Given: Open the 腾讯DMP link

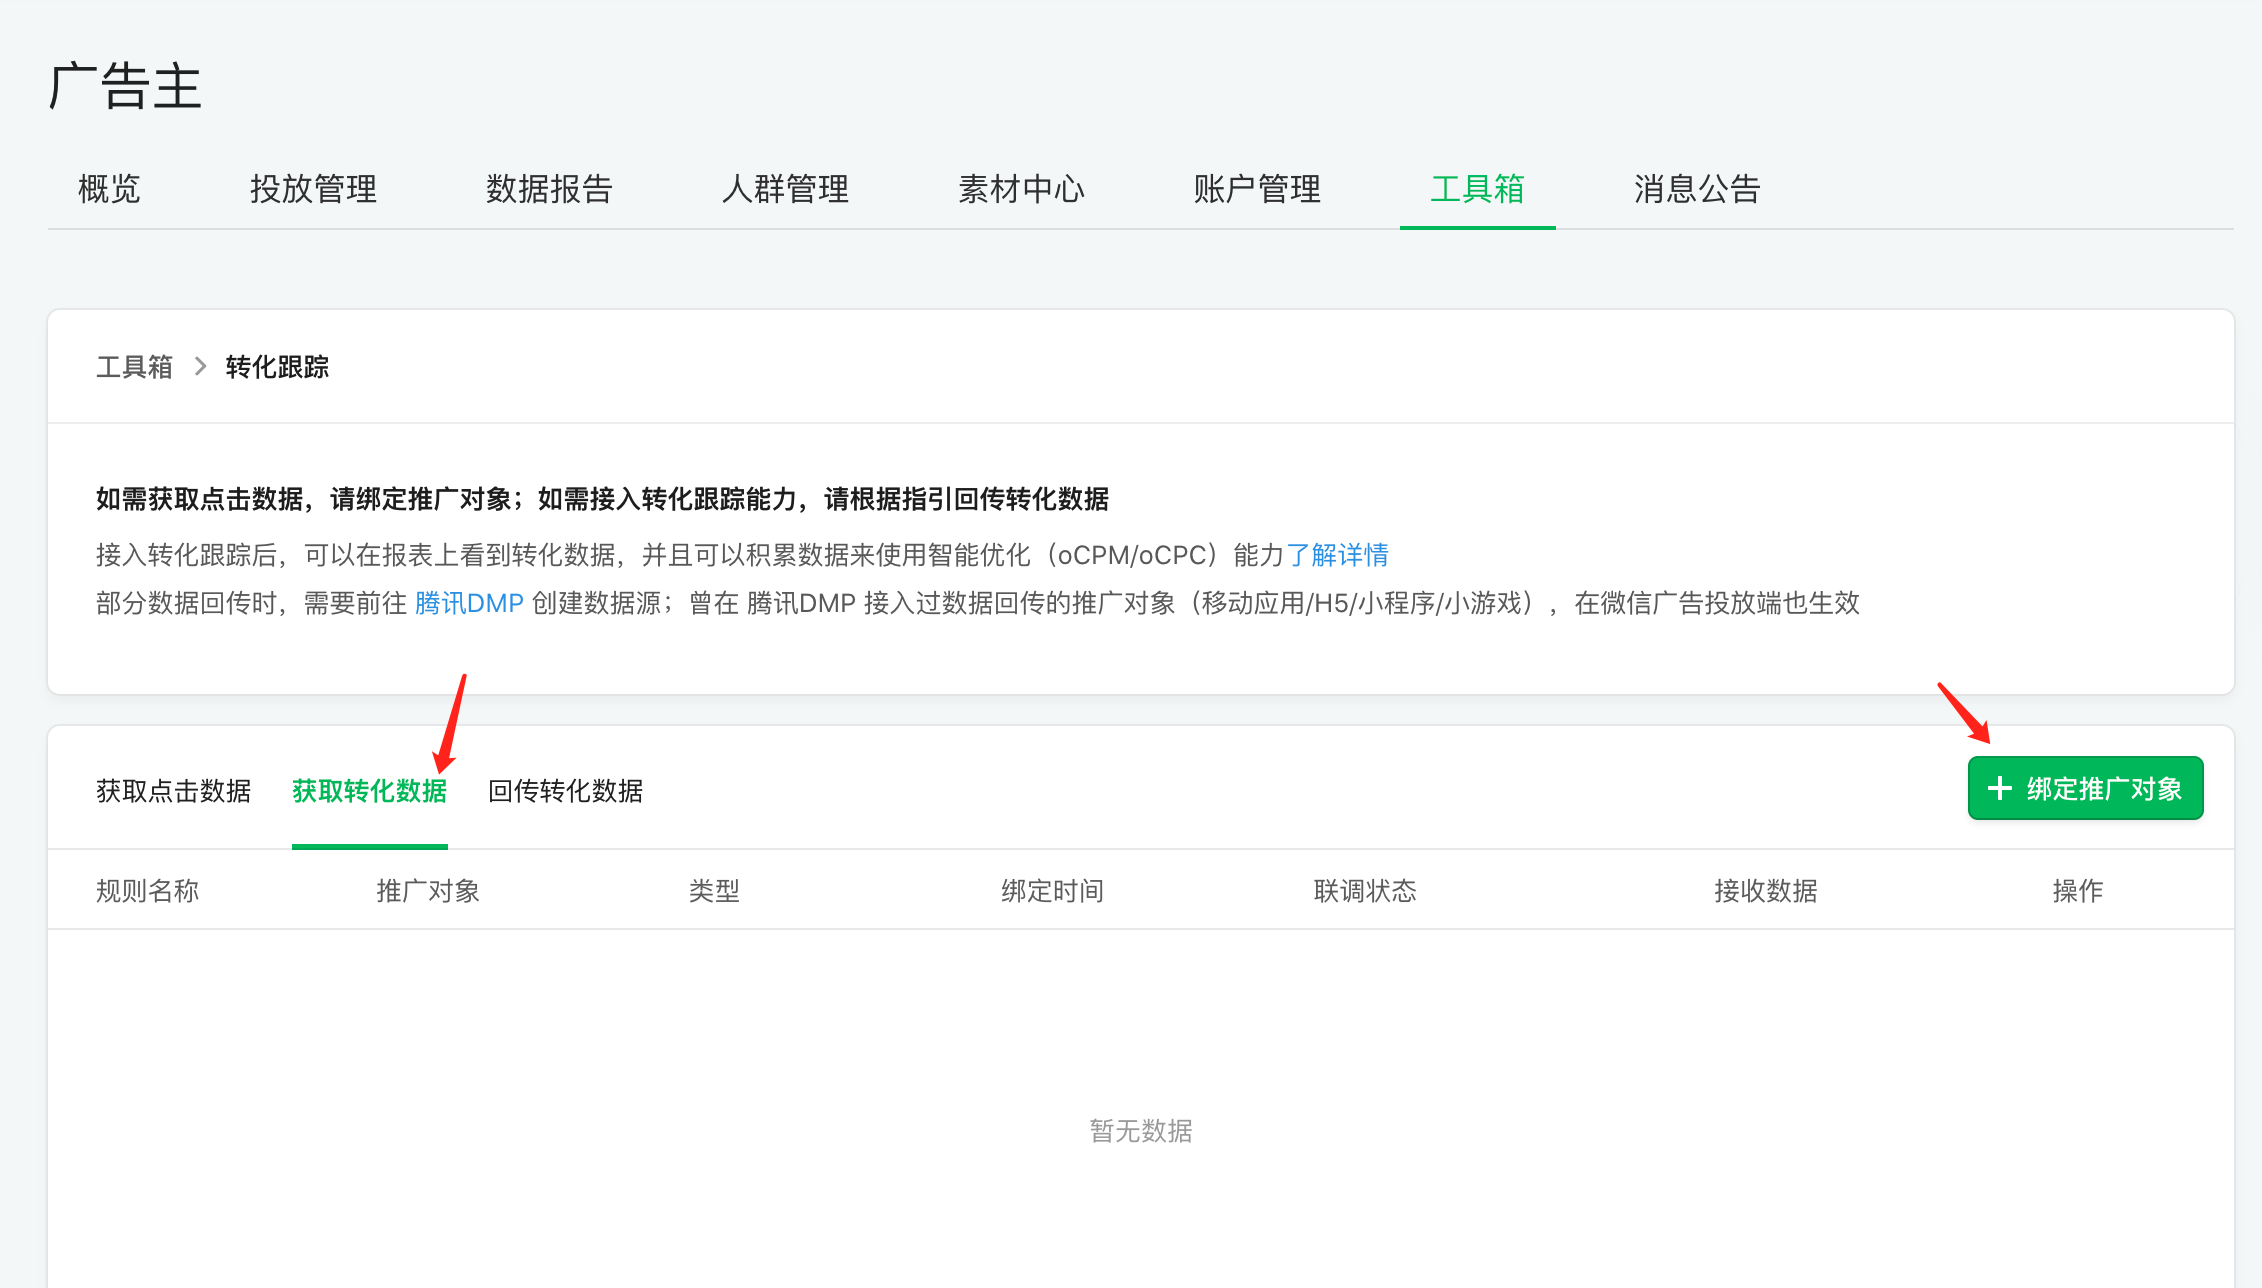Looking at the screenshot, I should click(x=469, y=603).
